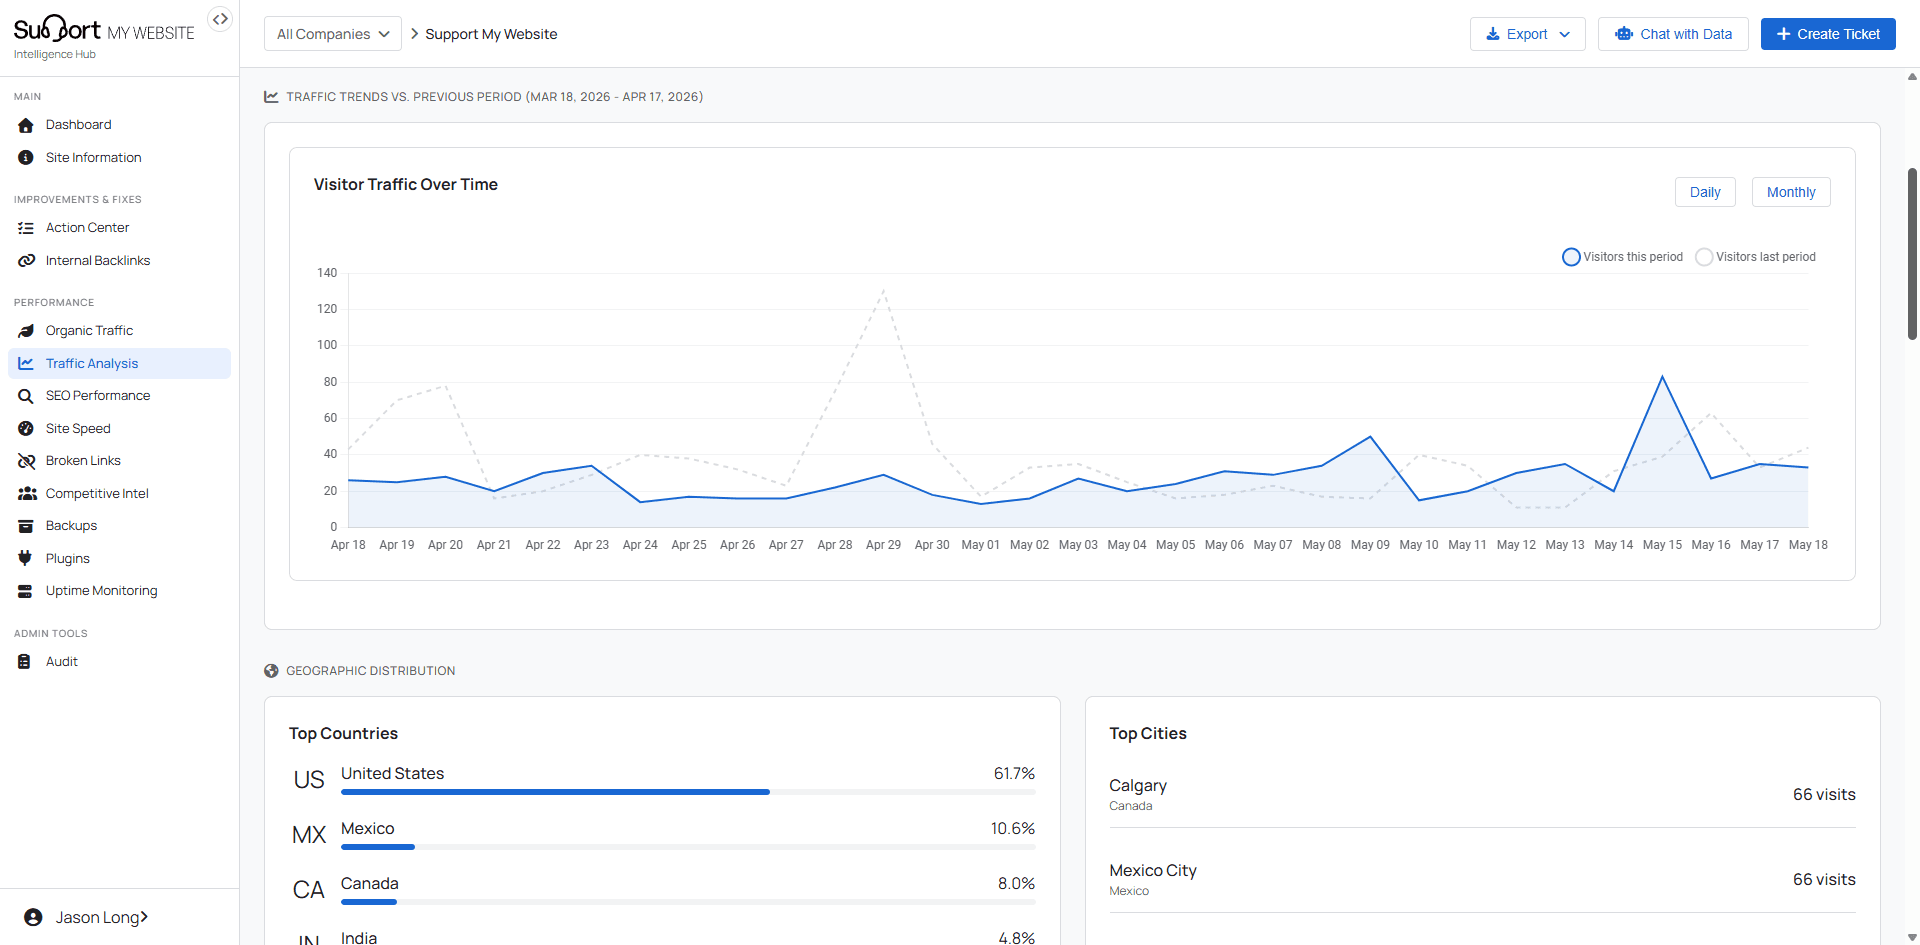Click the Broken Links icon
This screenshot has width=1920, height=945.
click(x=26, y=461)
